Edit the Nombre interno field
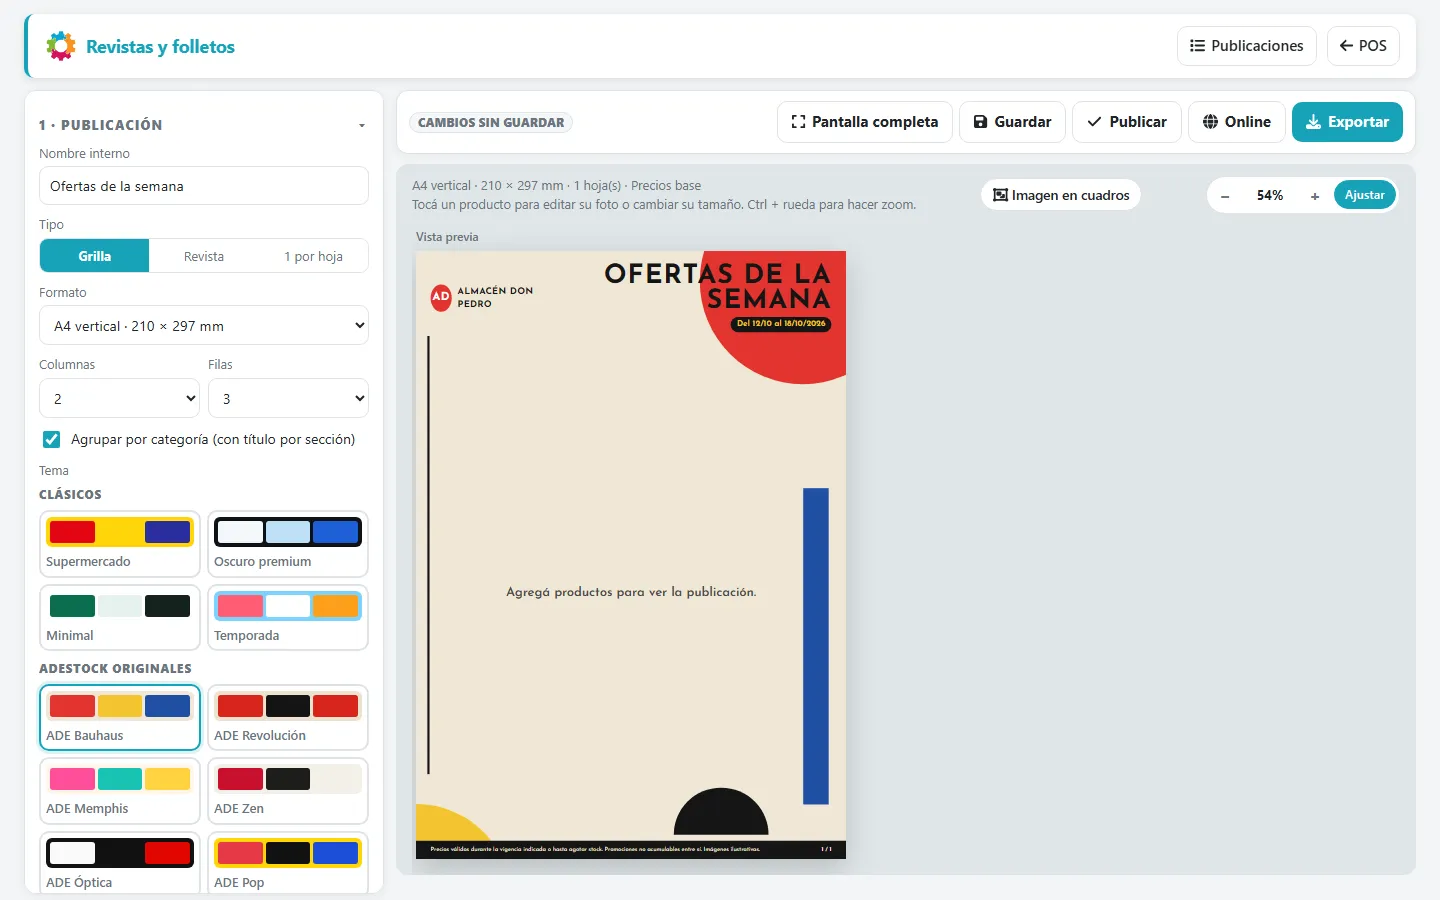The height and width of the screenshot is (900, 1440). pyautogui.click(x=204, y=186)
